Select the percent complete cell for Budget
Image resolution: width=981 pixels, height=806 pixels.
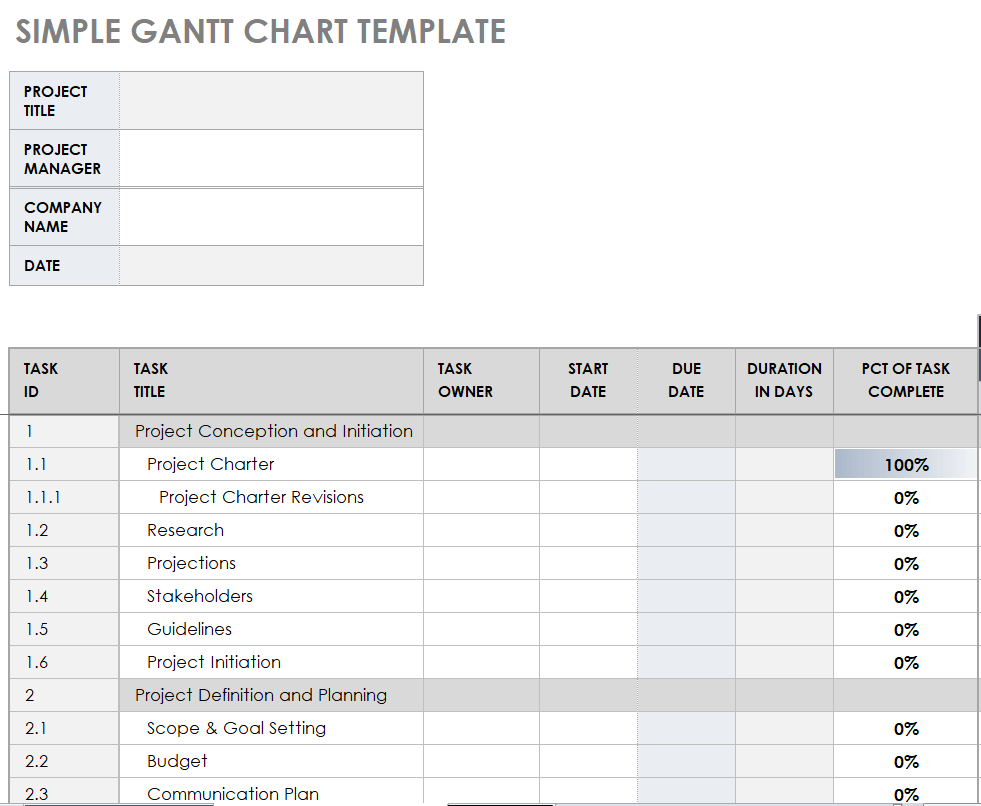[x=905, y=762]
